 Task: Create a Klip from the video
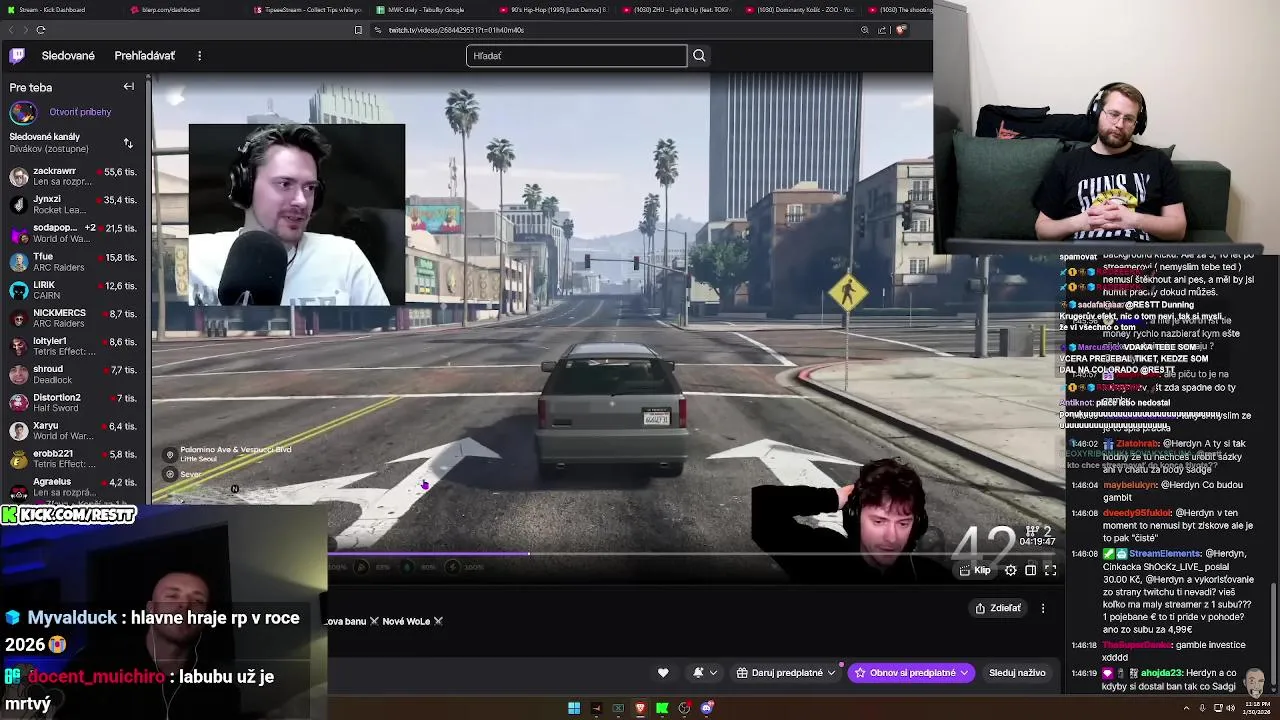pos(975,570)
